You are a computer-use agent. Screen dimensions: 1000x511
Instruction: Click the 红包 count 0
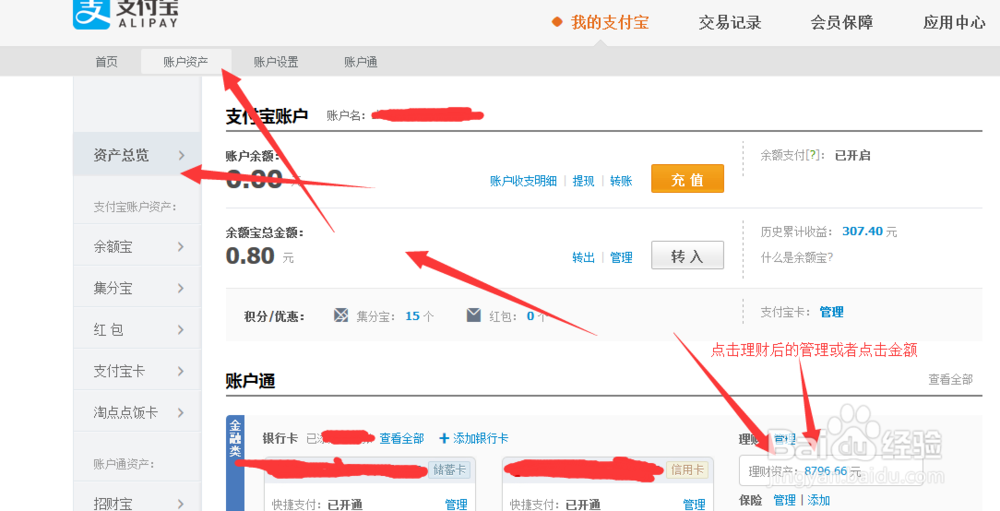[530, 316]
